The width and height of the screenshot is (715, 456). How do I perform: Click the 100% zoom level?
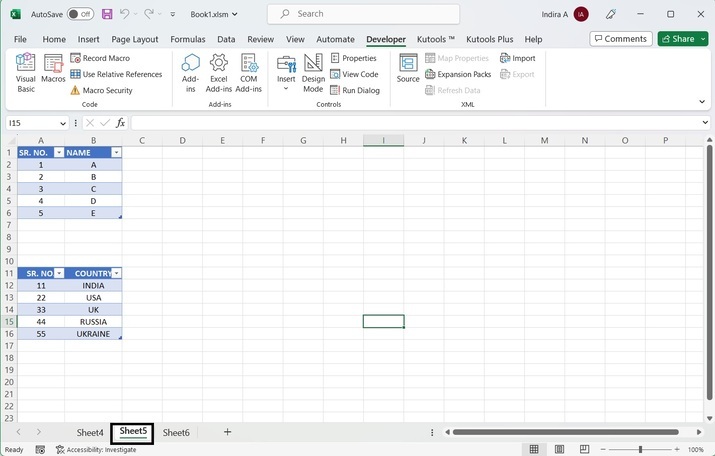click(695, 450)
